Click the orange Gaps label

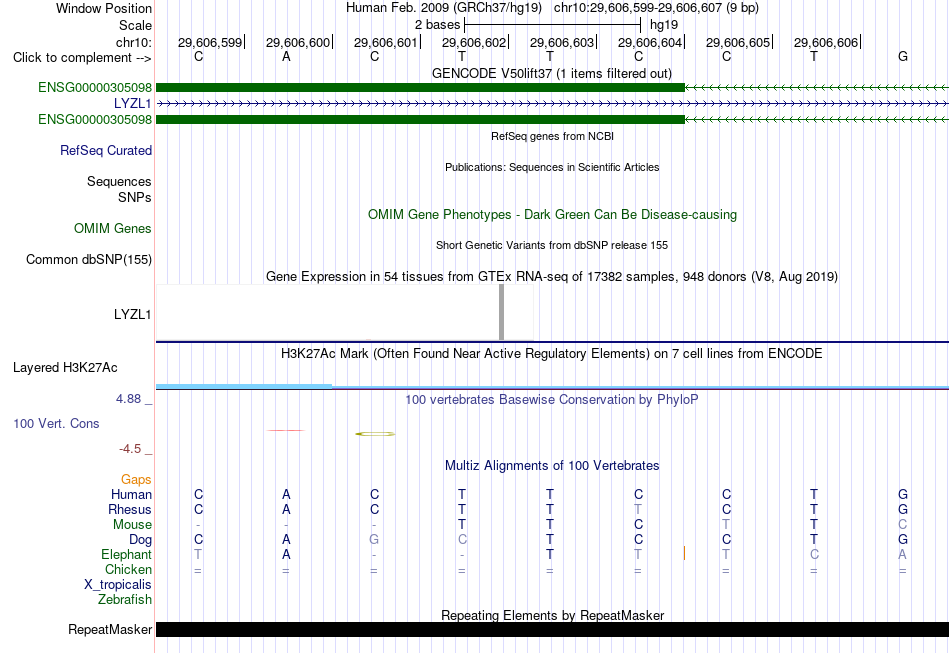[136, 480]
